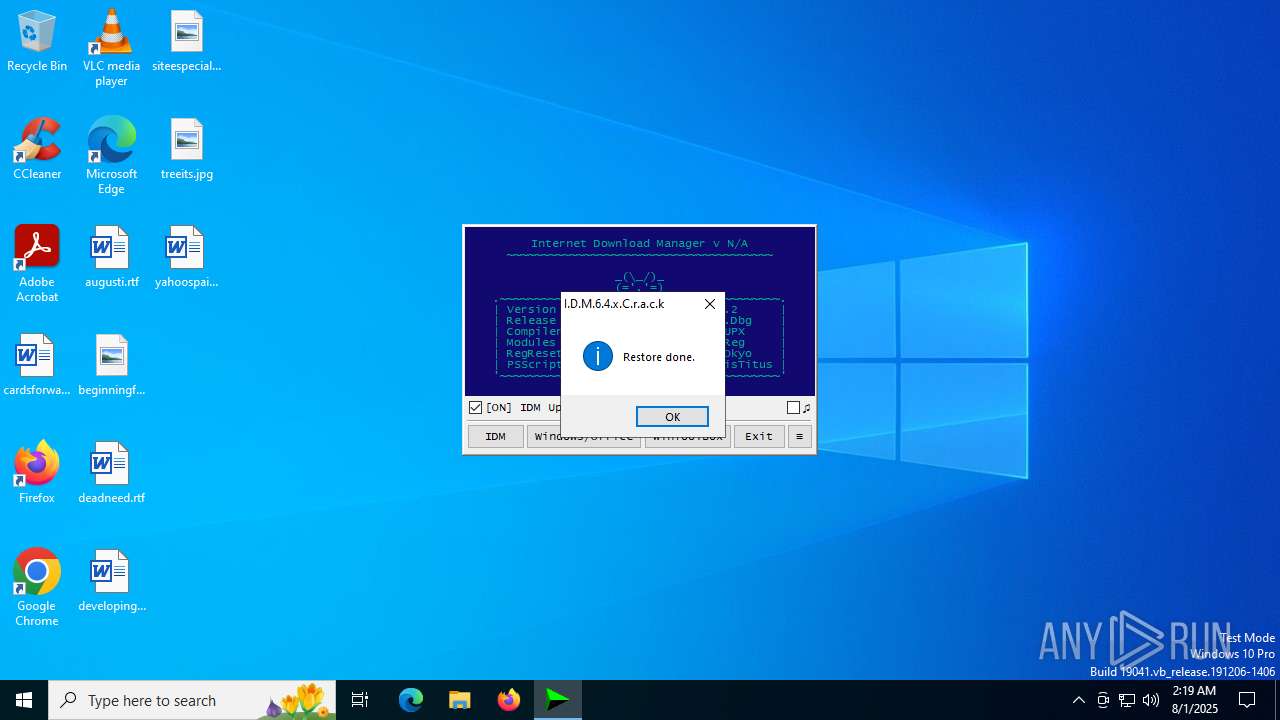
Task: Open VLC media player desktop icon
Action: pyautogui.click(x=111, y=48)
